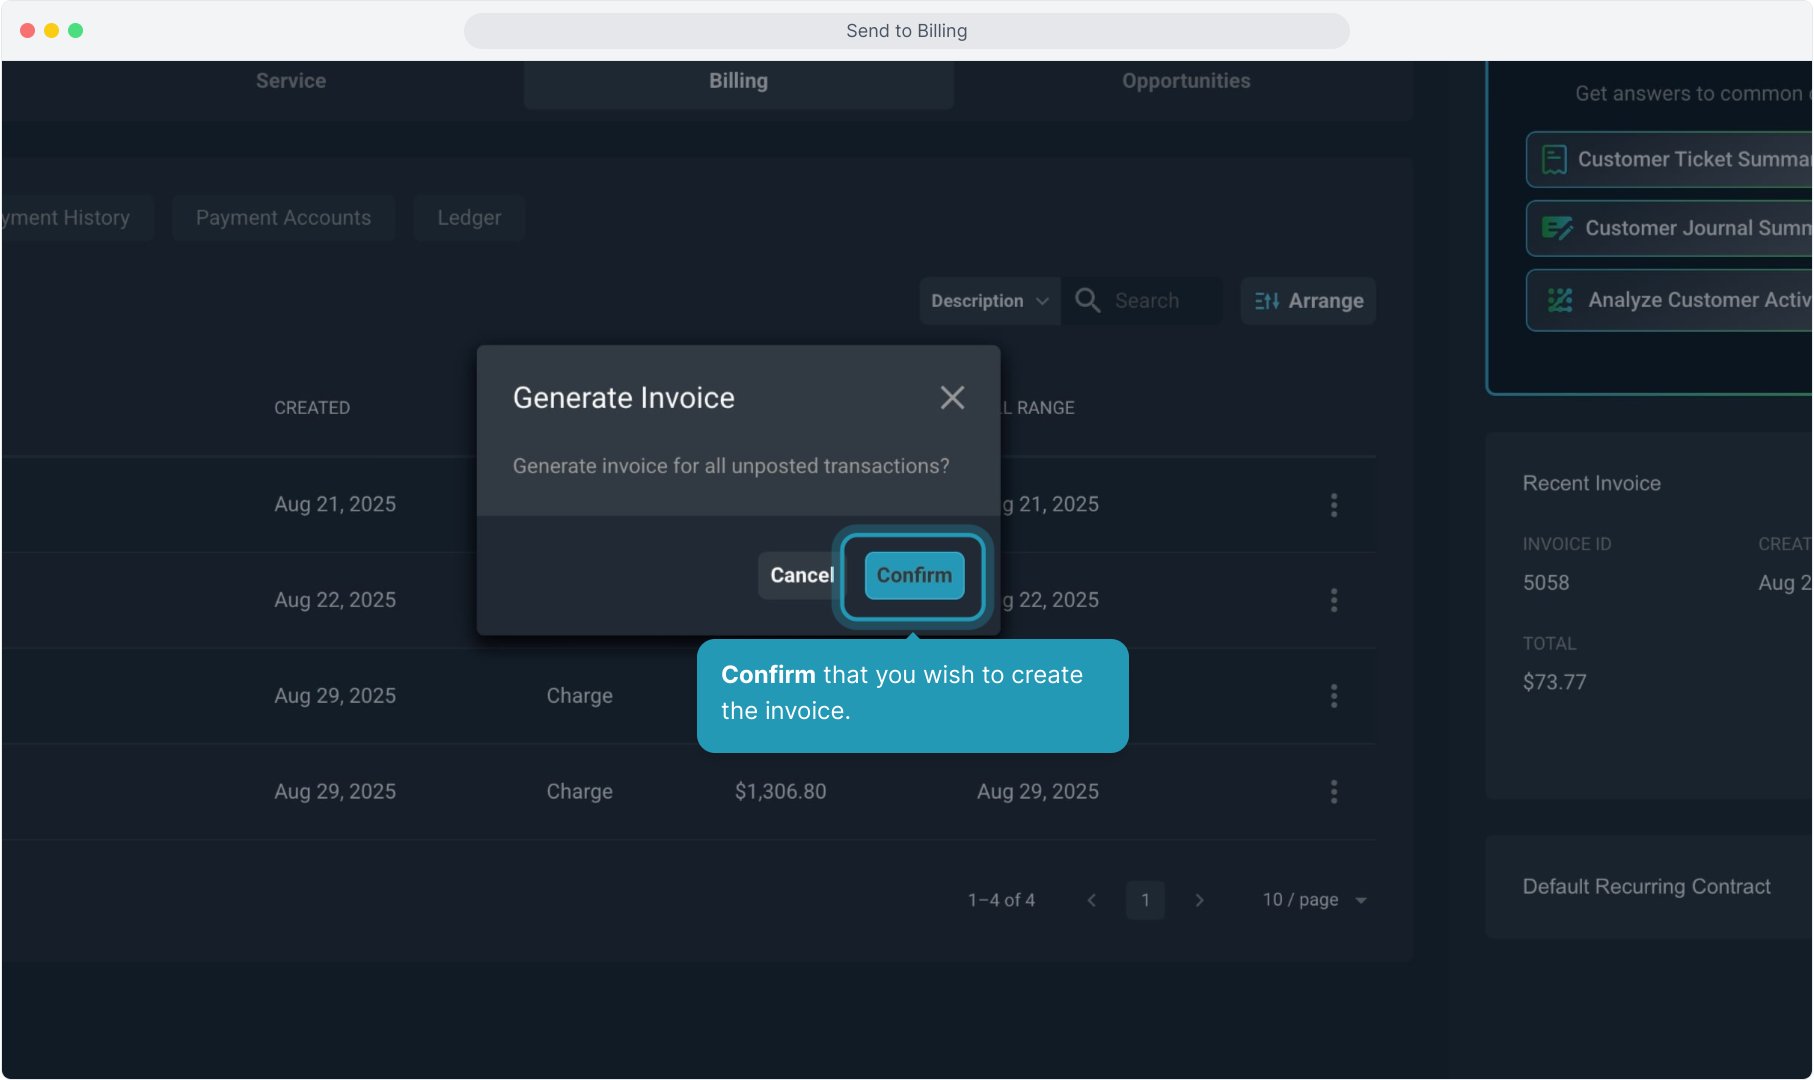Click the Arrange sliders icon

(1267, 301)
